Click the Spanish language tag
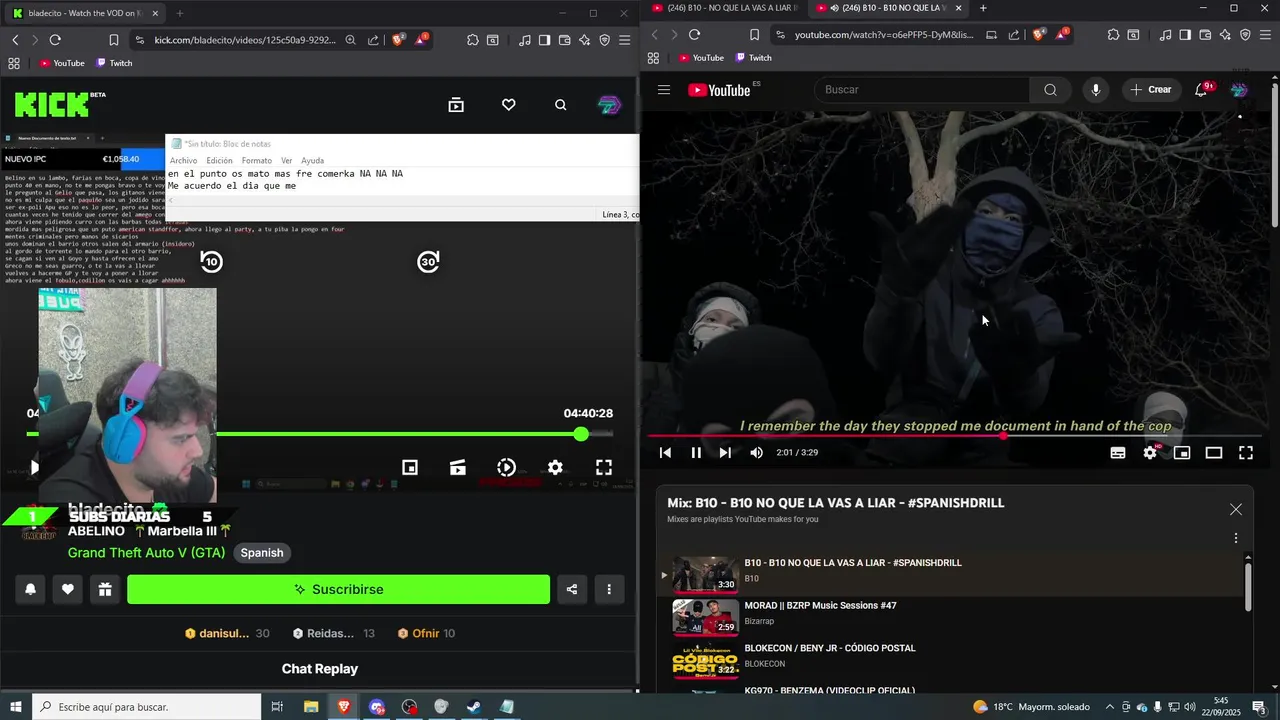1280x720 pixels. [262, 553]
